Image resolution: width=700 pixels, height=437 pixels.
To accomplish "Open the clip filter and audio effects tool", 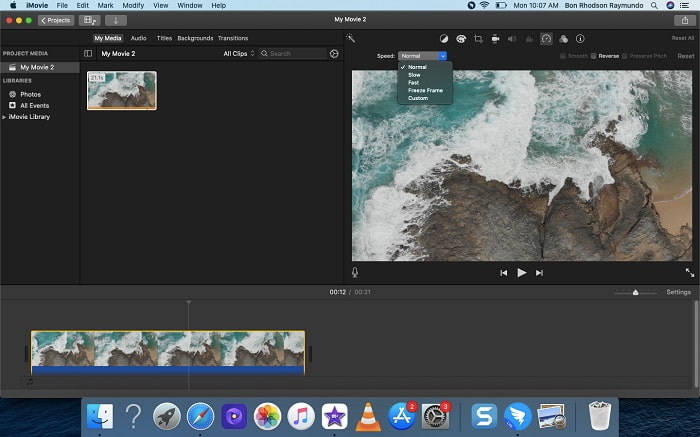I will coord(563,39).
